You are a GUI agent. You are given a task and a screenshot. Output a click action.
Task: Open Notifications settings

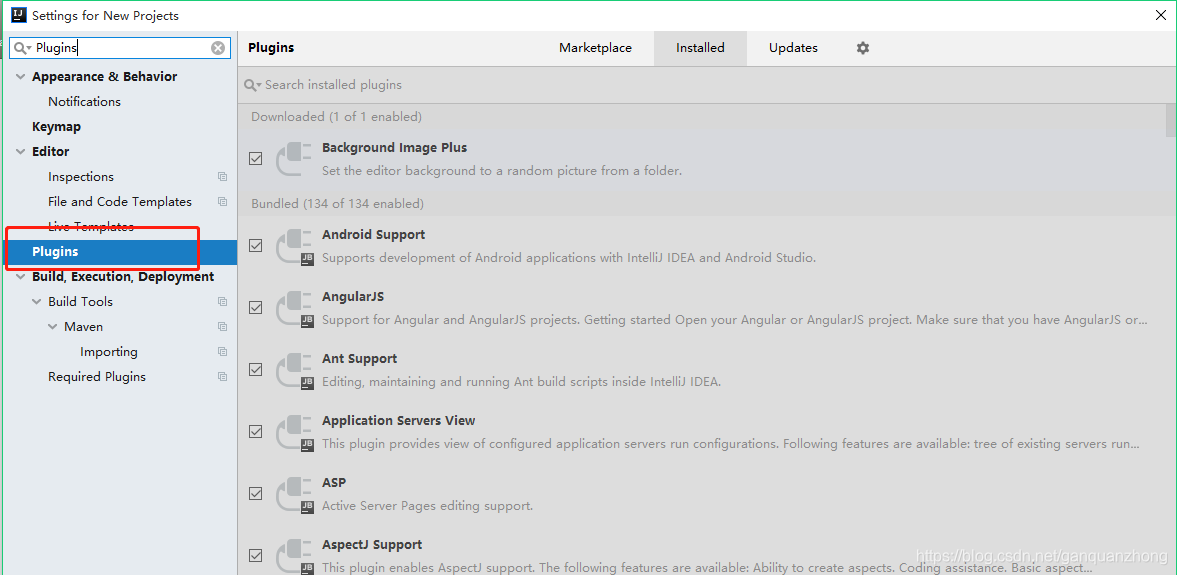(84, 101)
